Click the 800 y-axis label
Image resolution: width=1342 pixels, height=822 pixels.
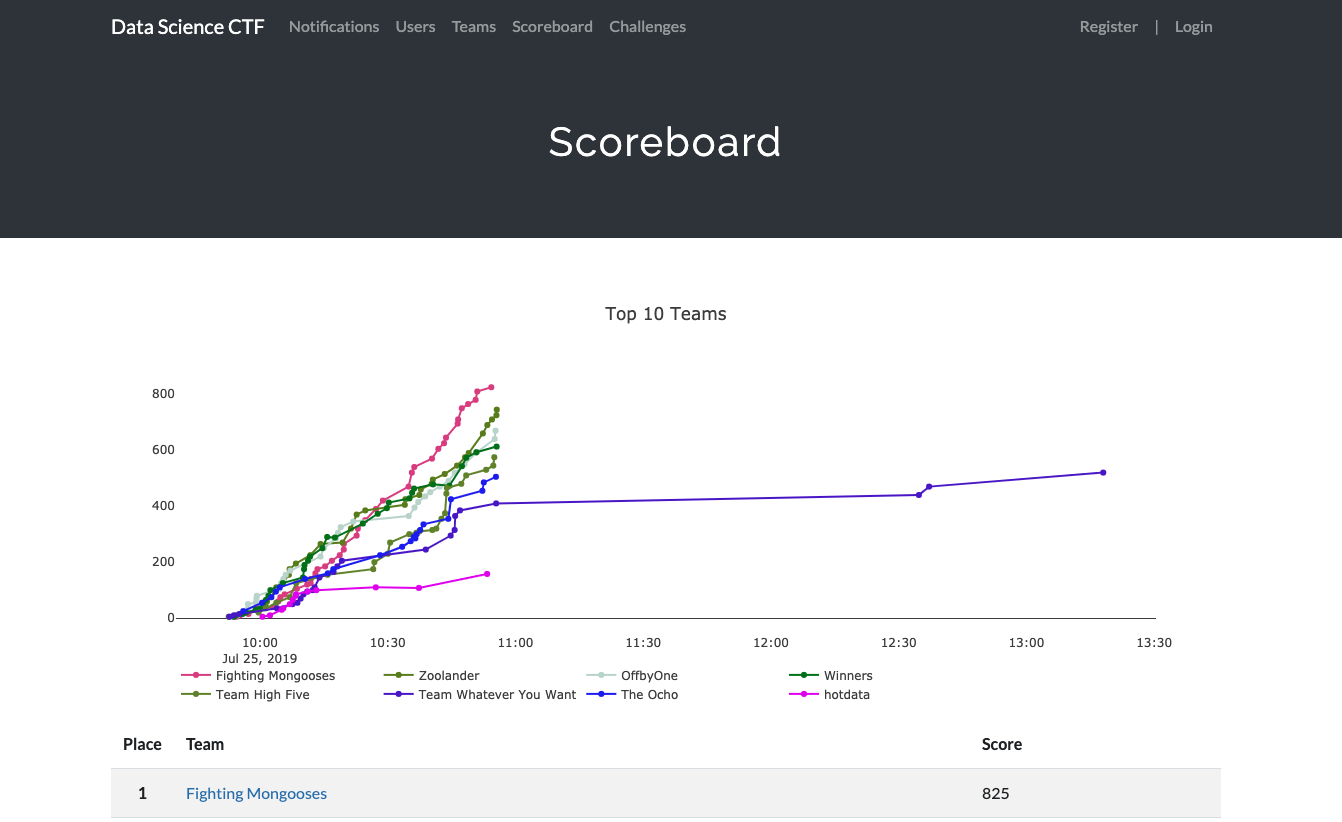[x=163, y=394]
